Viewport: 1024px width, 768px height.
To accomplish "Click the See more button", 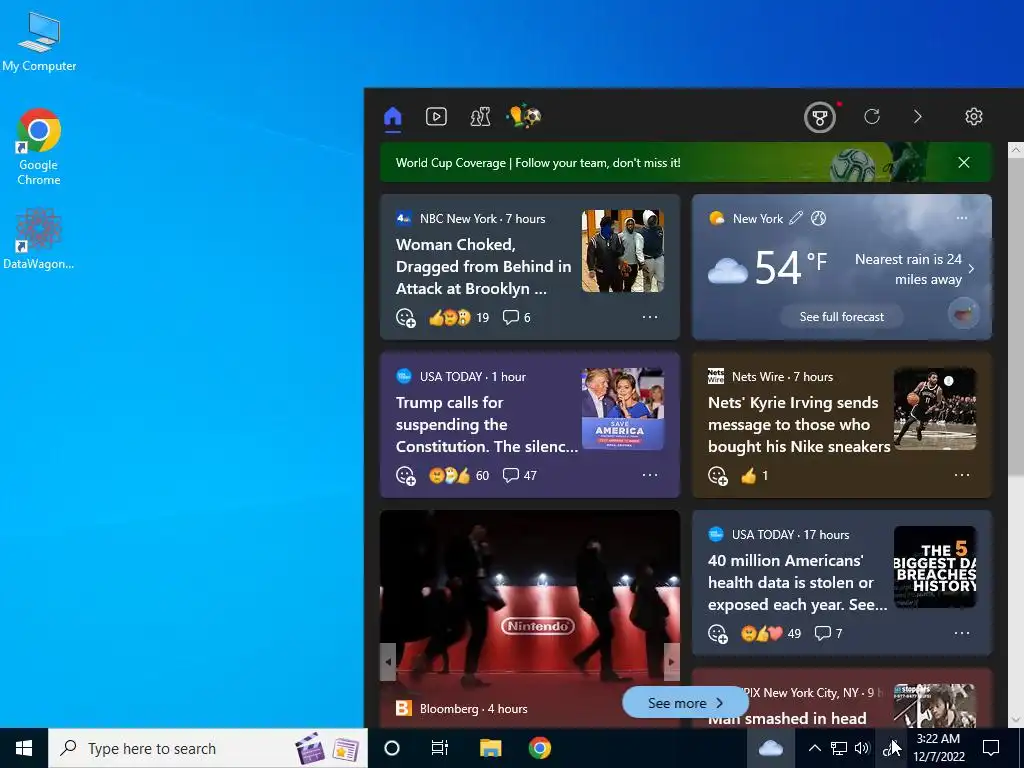I will point(685,703).
